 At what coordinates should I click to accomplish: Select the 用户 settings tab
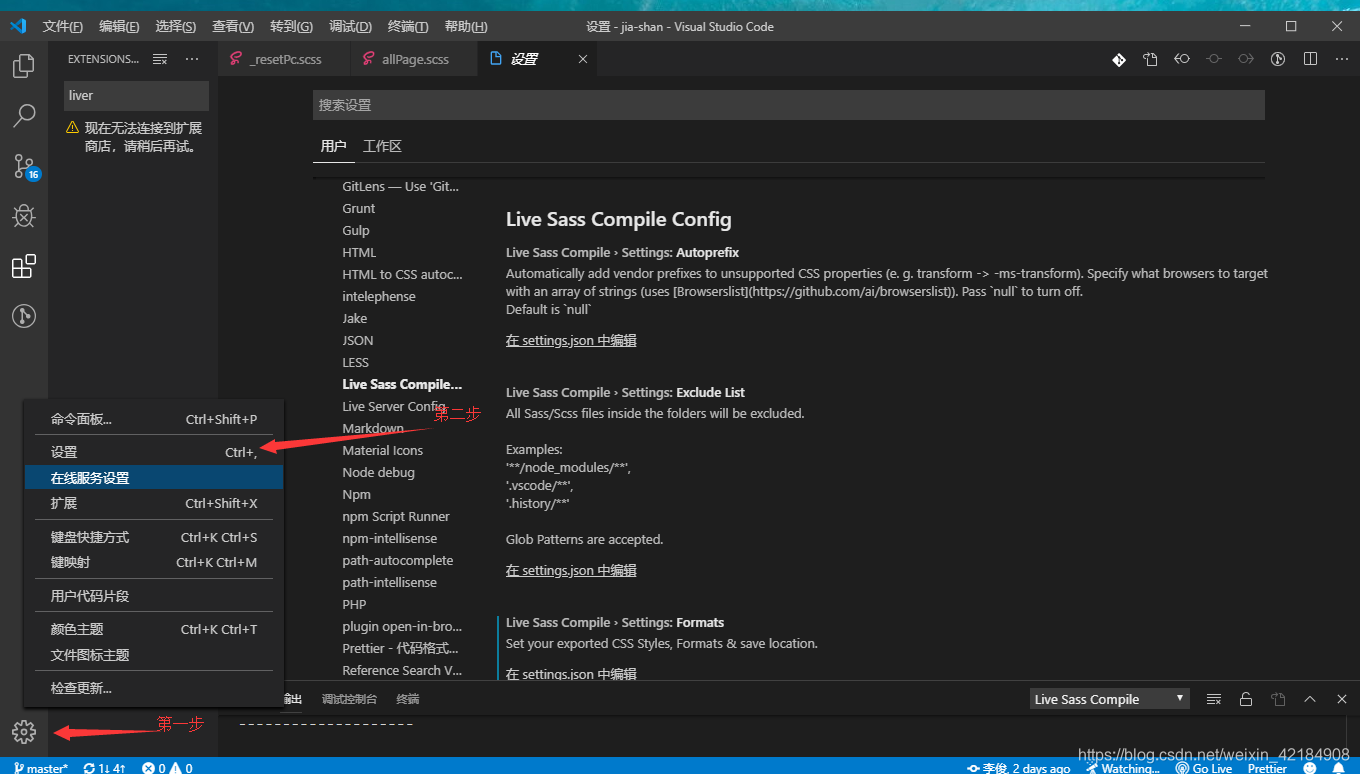(x=333, y=146)
